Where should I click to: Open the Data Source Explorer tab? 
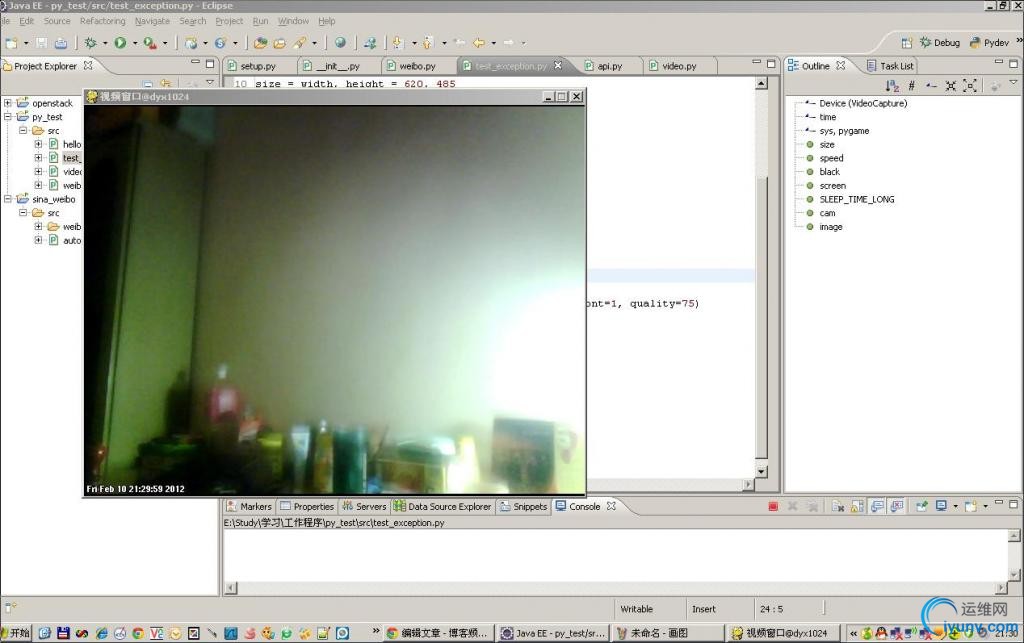click(442, 507)
